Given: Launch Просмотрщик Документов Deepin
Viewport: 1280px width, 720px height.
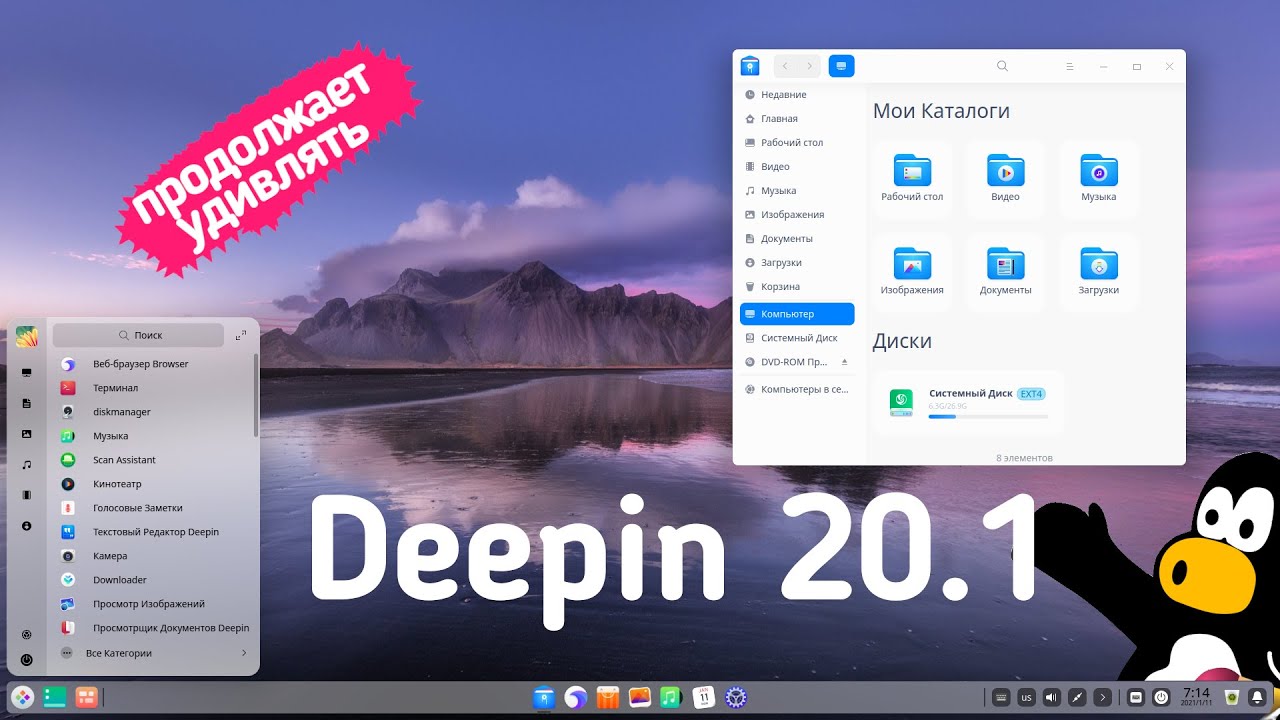Looking at the screenshot, I should point(153,628).
